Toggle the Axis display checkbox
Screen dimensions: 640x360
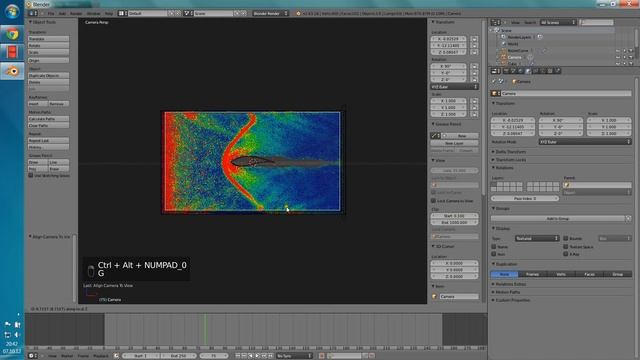pyautogui.click(x=494, y=254)
